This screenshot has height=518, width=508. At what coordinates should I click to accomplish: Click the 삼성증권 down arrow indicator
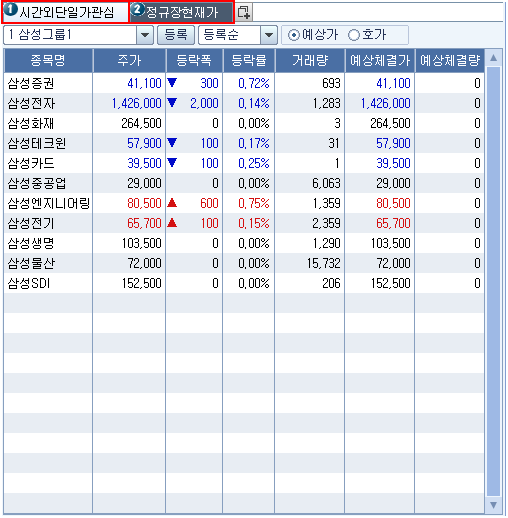click(x=172, y=82)
